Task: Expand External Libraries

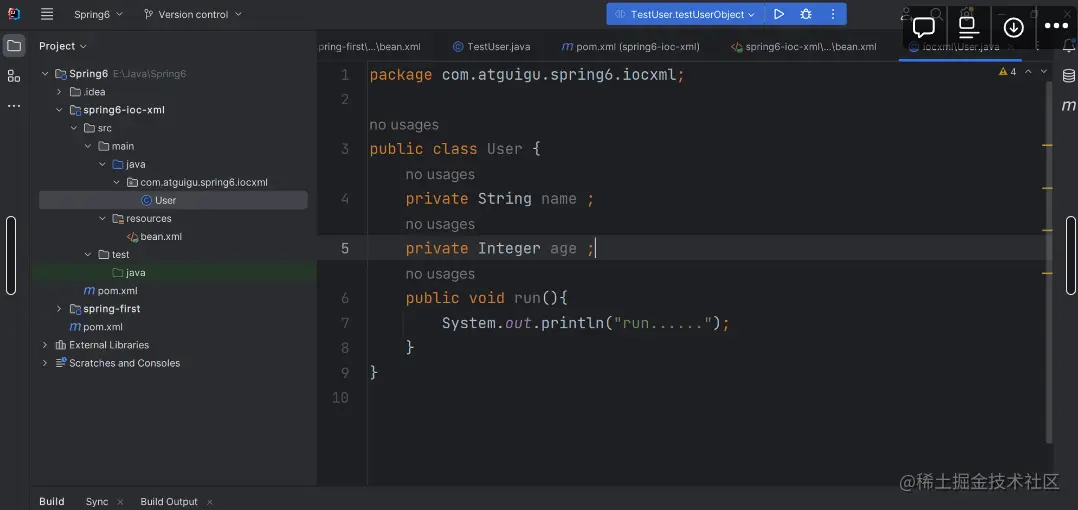Action: pos(45,345)
